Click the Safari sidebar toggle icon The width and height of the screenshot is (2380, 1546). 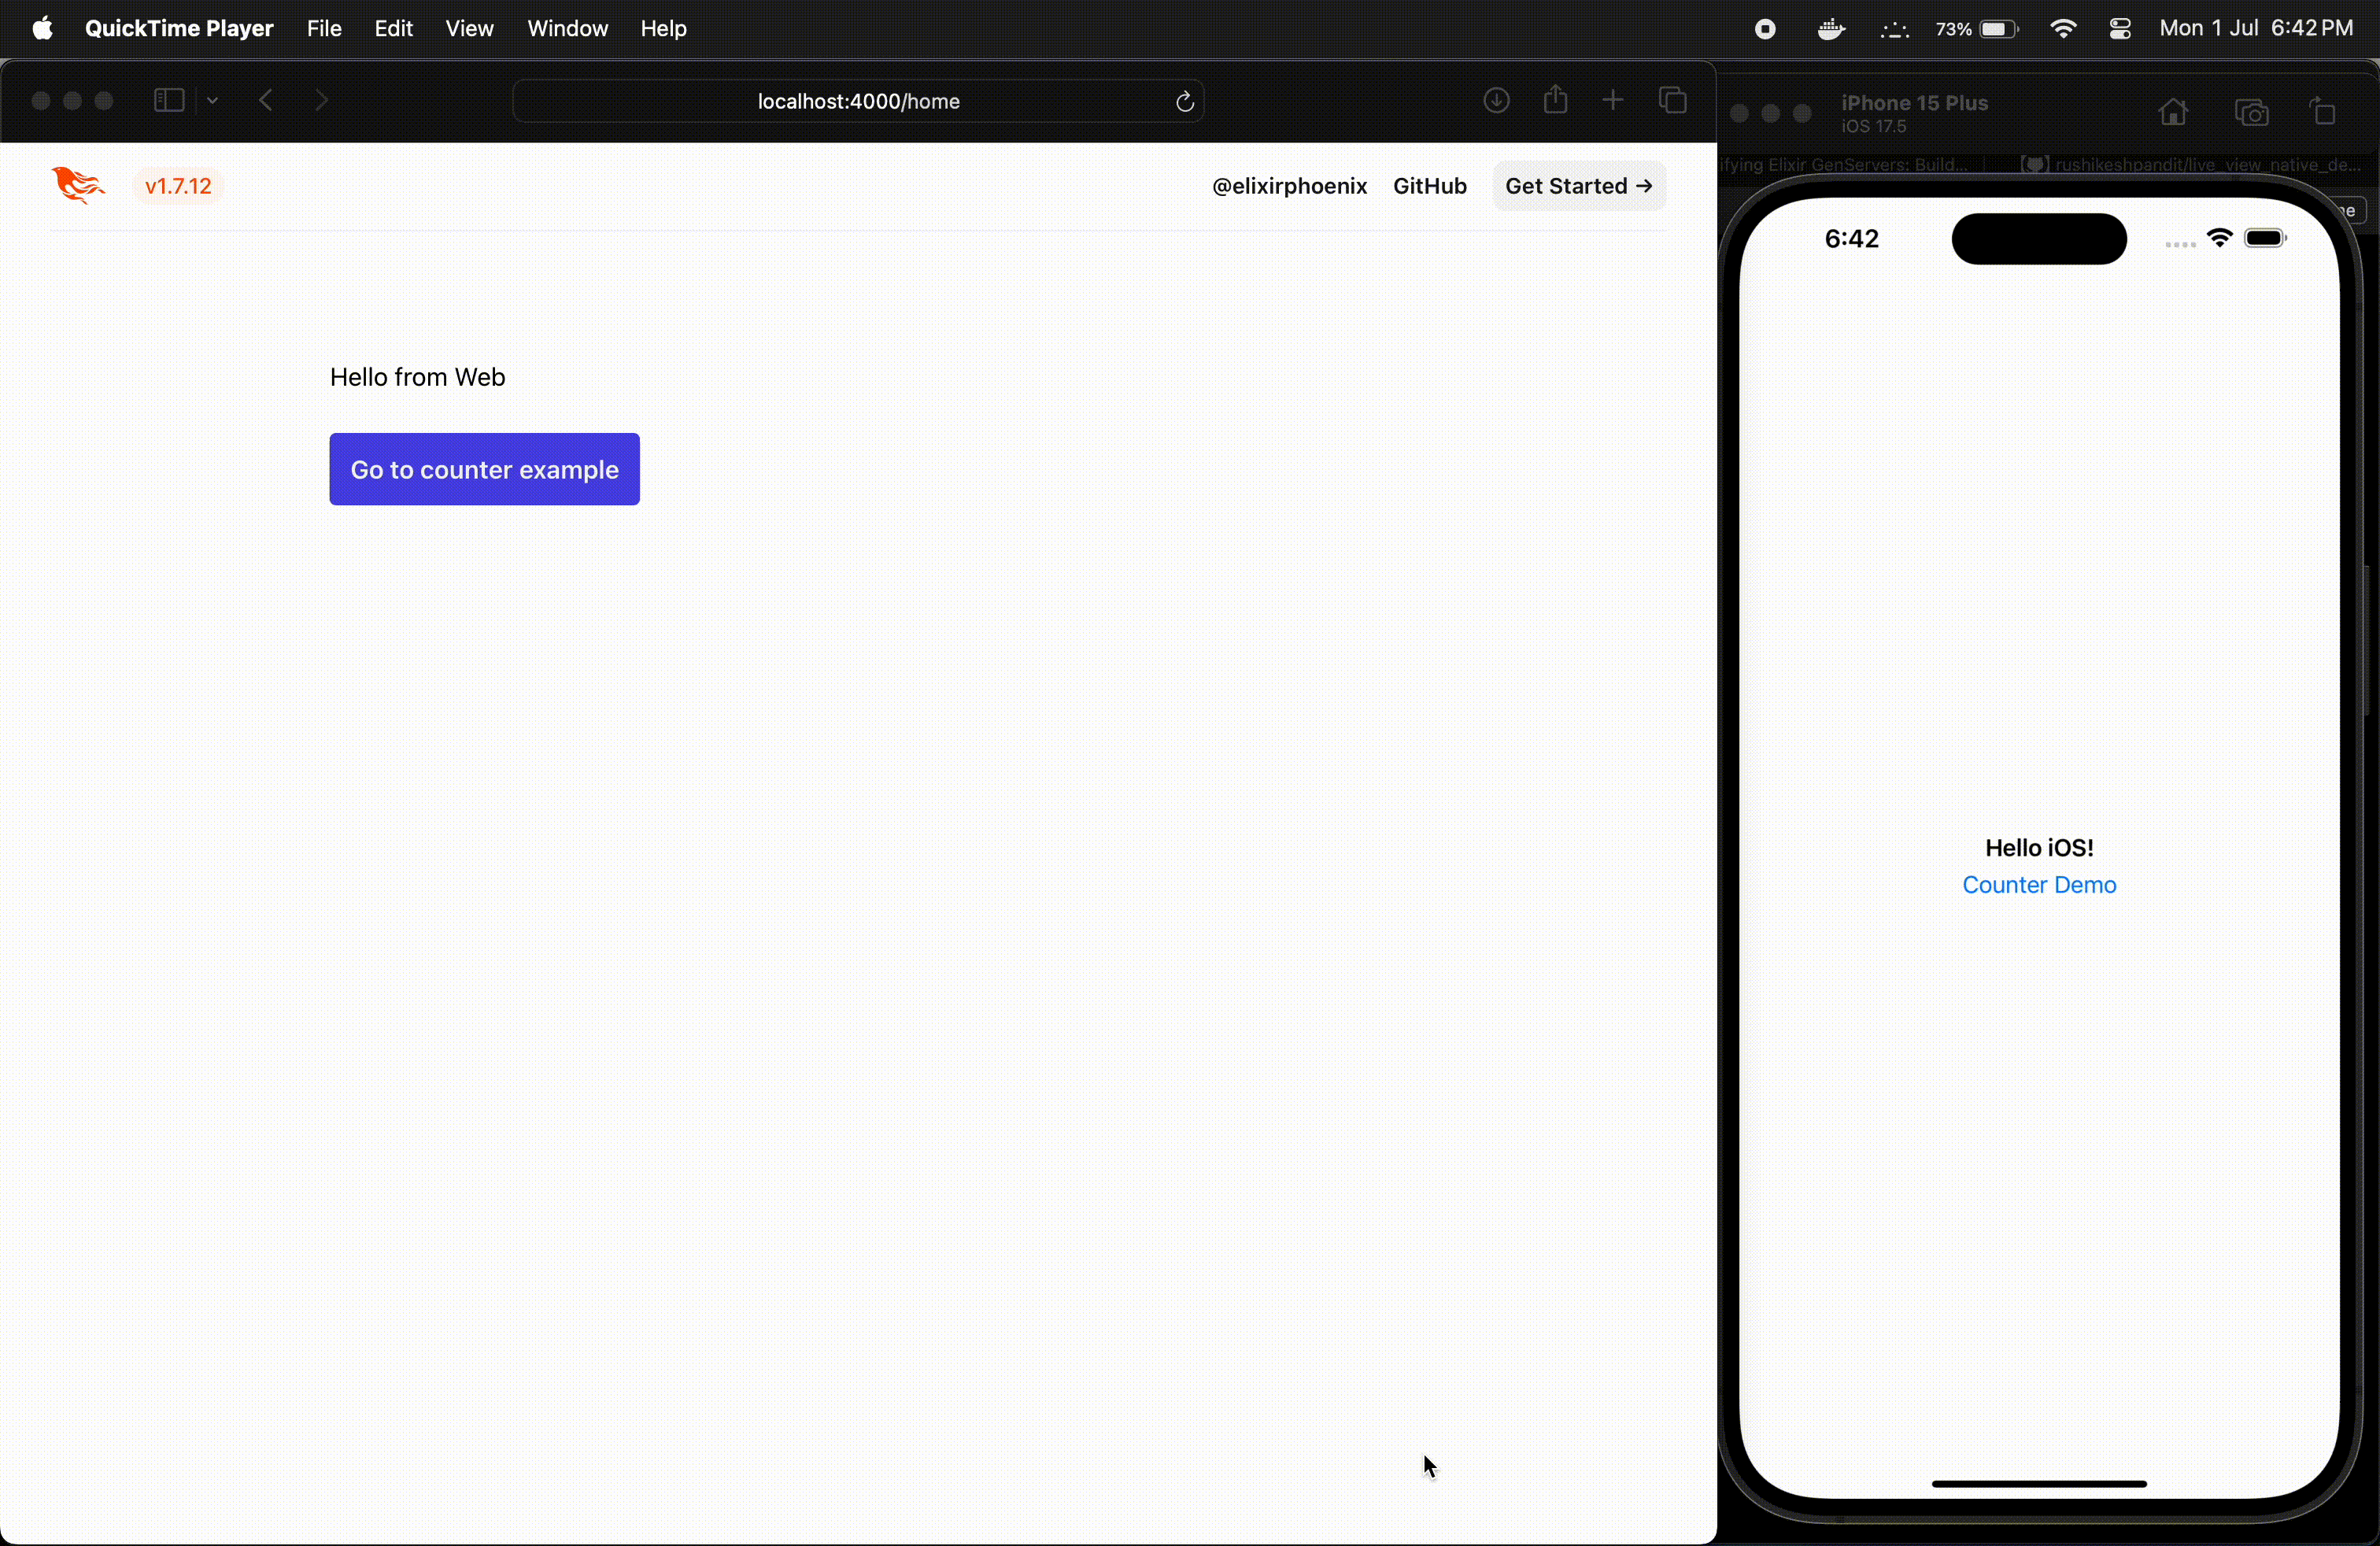(x=168, y=100)
